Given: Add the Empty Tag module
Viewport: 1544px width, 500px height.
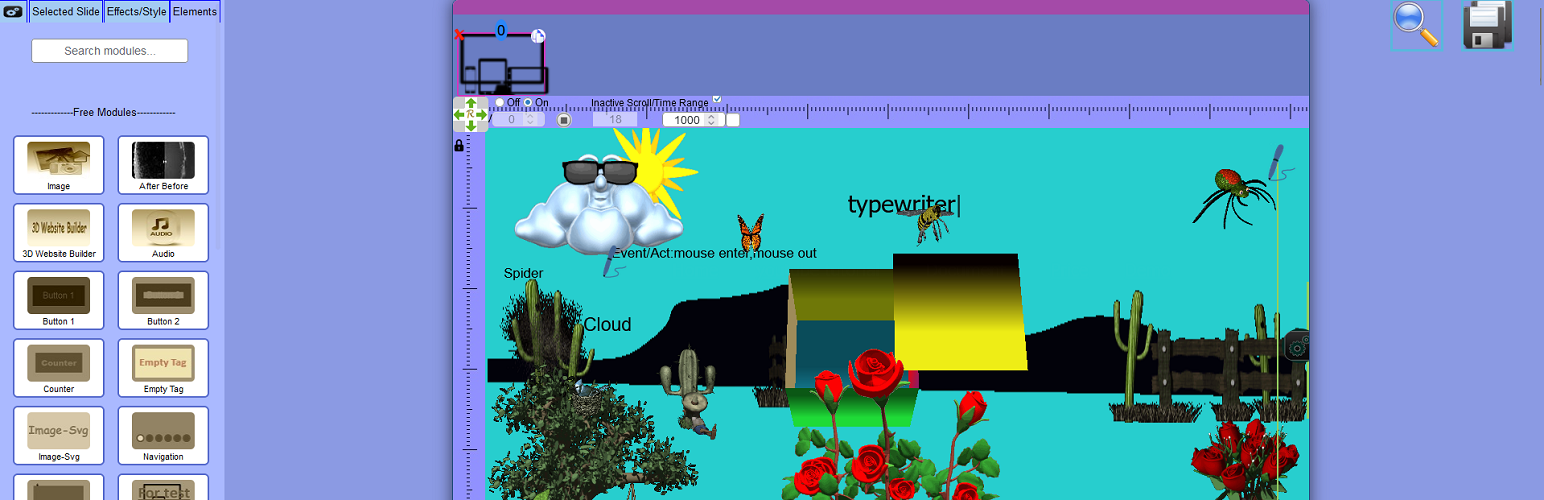Looking at the screenshot, I should 163,368.
